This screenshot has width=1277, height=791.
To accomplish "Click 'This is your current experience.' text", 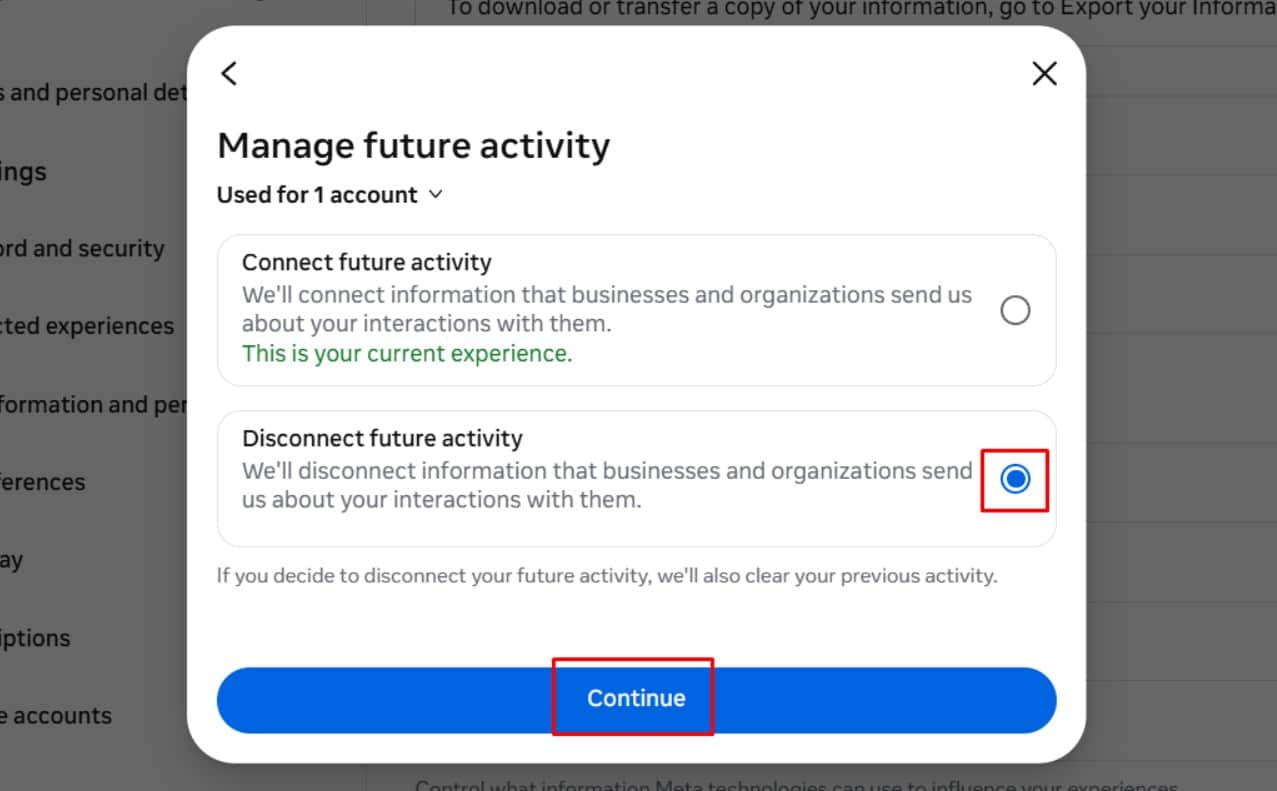I will pos(407,354).
